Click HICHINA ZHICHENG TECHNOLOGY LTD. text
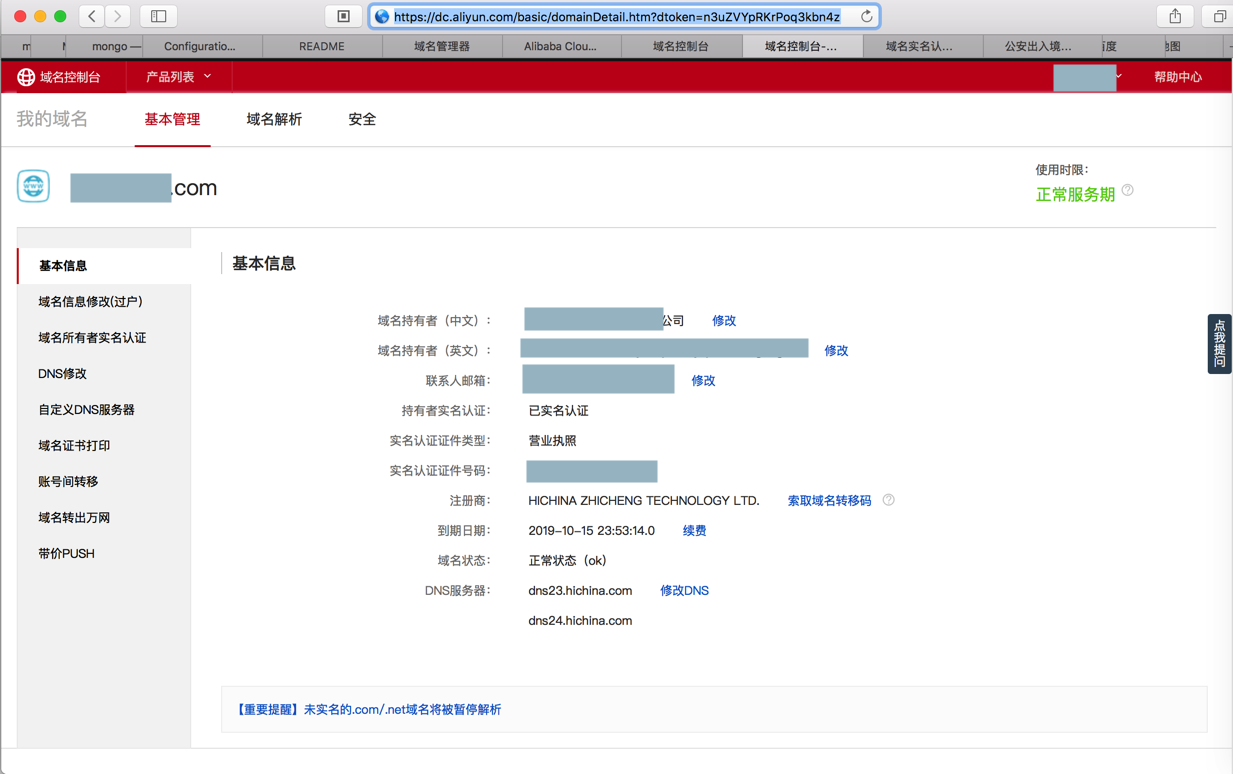Image resolution: width=1233 pixels, height=774 pixels. click(644, 501)
